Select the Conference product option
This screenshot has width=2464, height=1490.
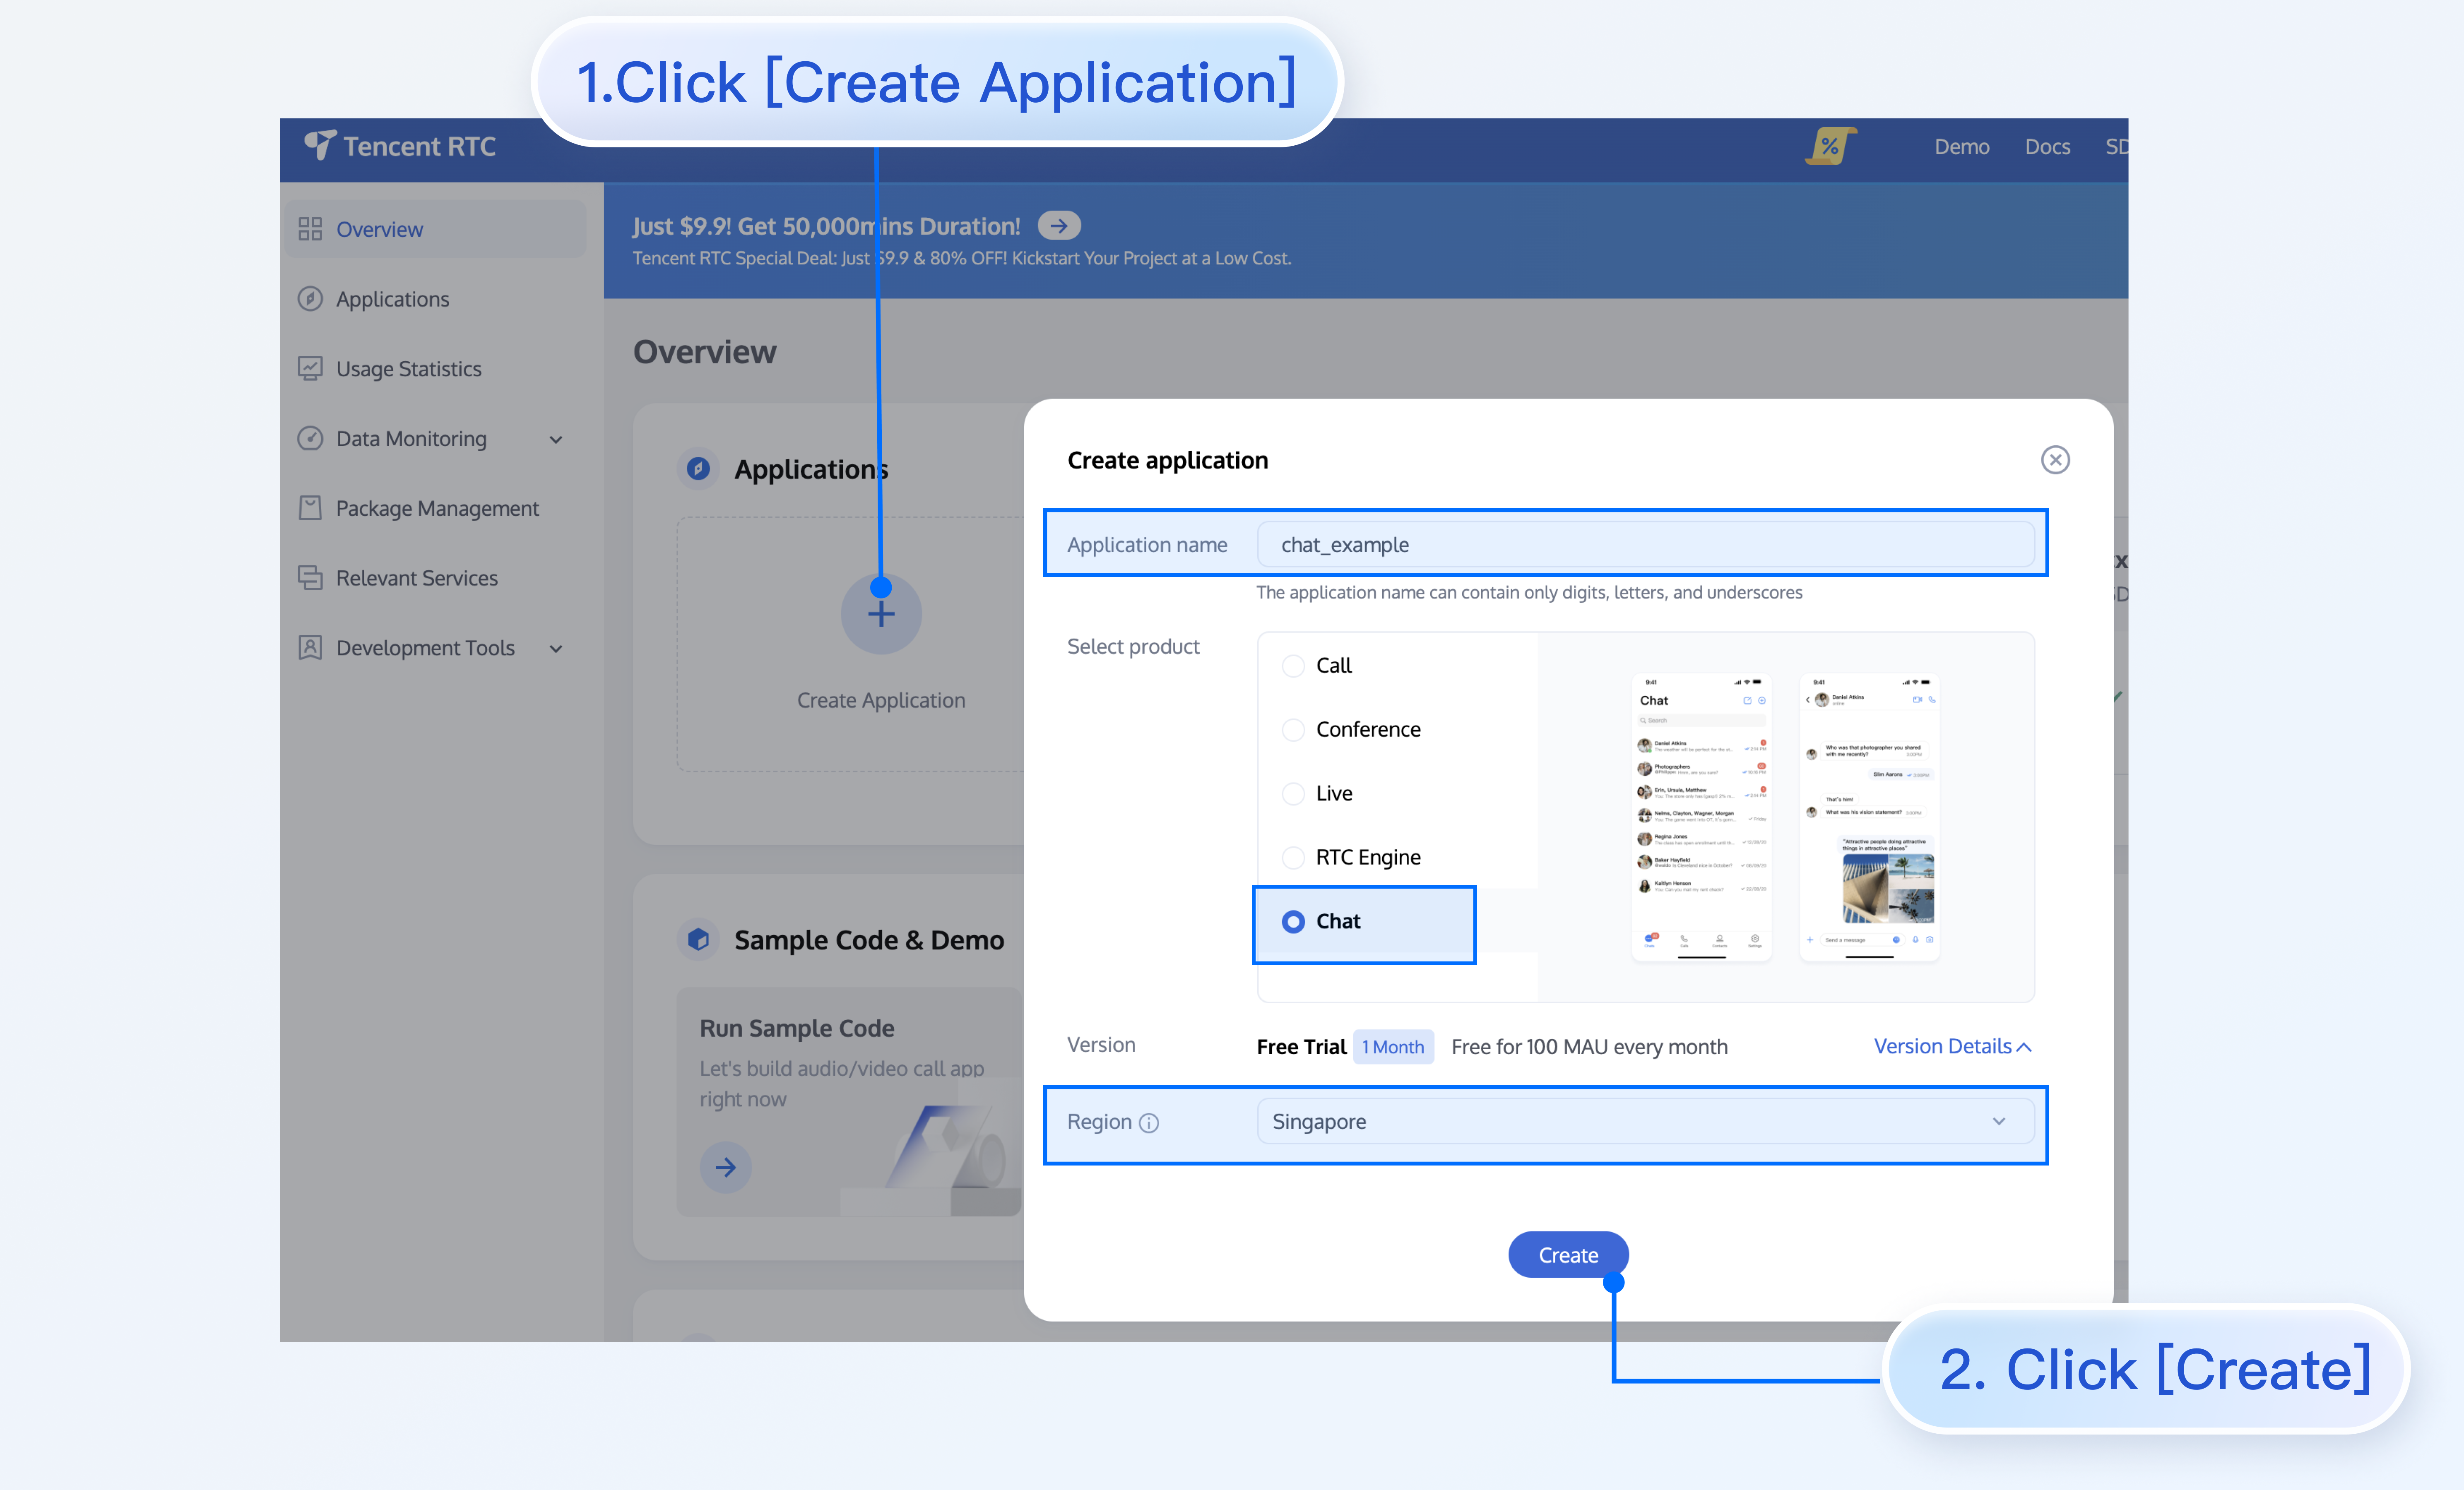(1293, 730)
